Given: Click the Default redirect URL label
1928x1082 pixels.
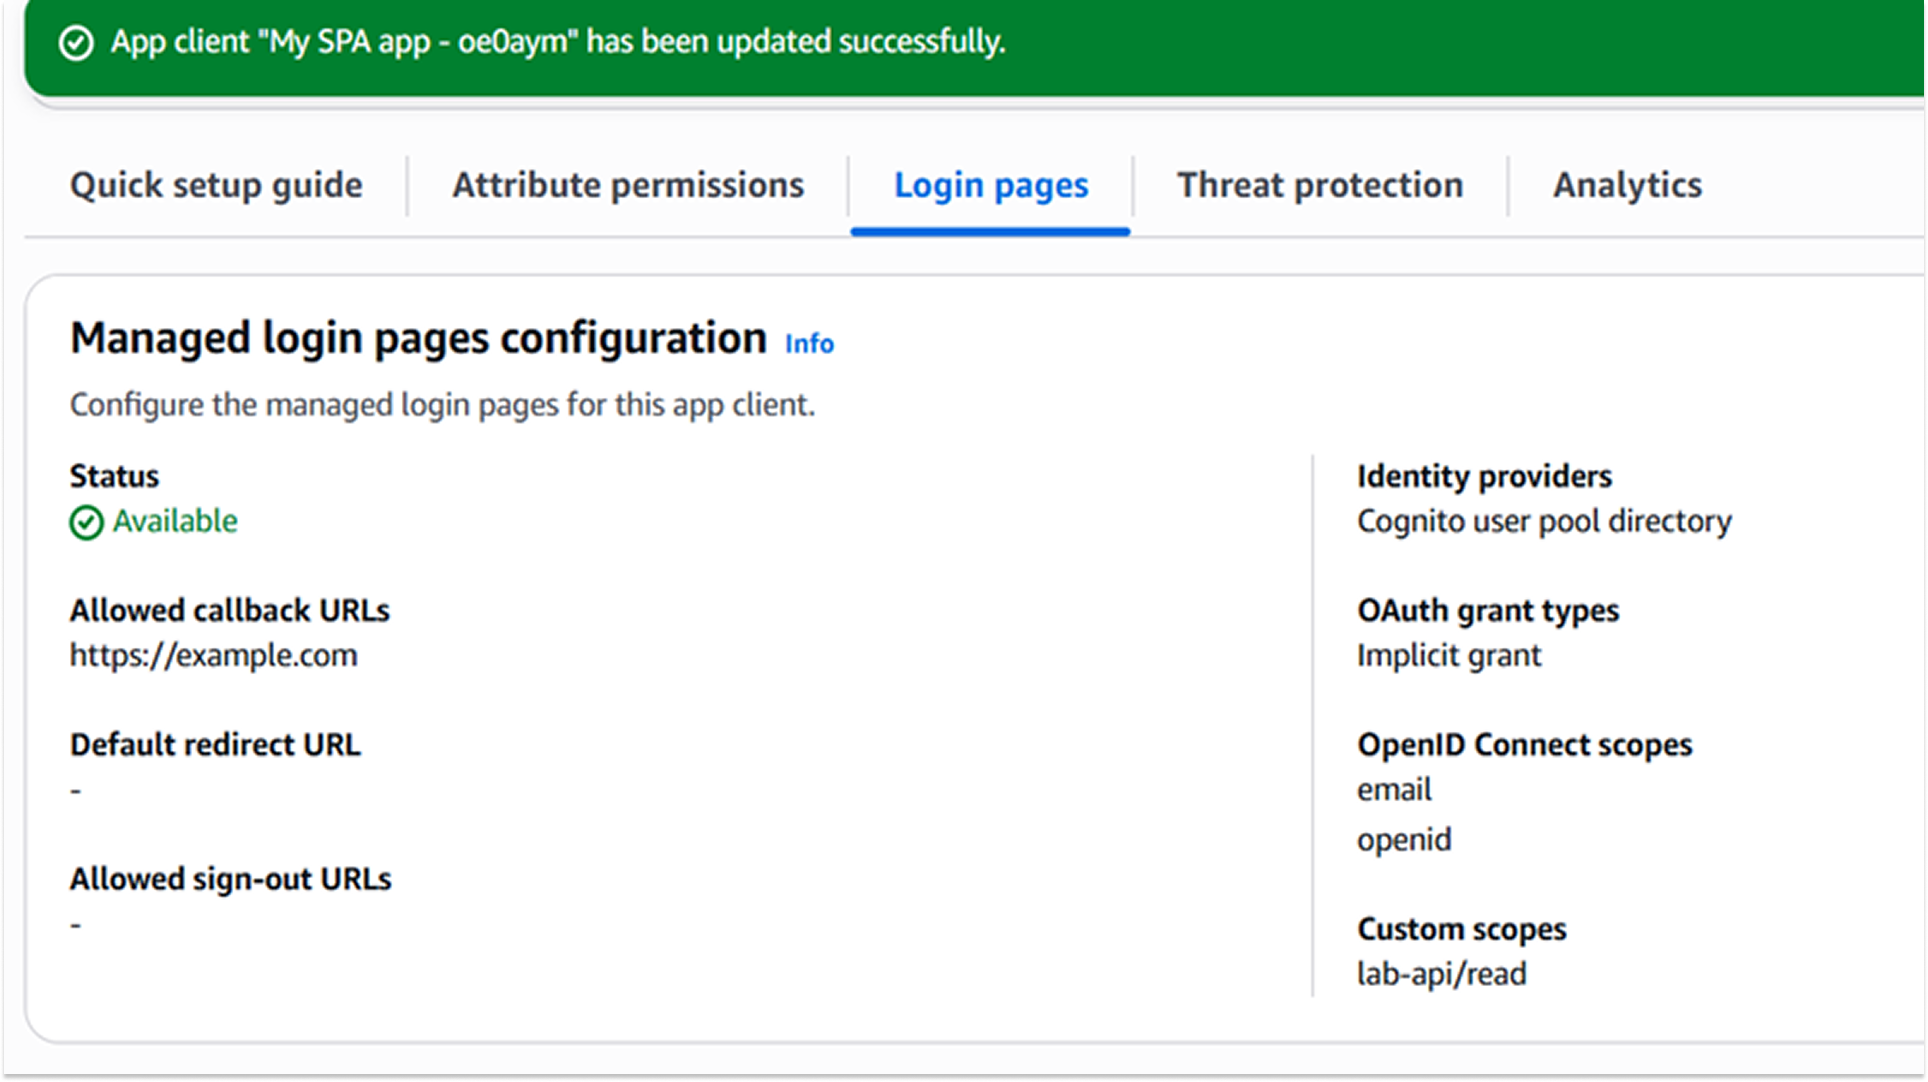Looking at the screenshot, I should [215, 745].
